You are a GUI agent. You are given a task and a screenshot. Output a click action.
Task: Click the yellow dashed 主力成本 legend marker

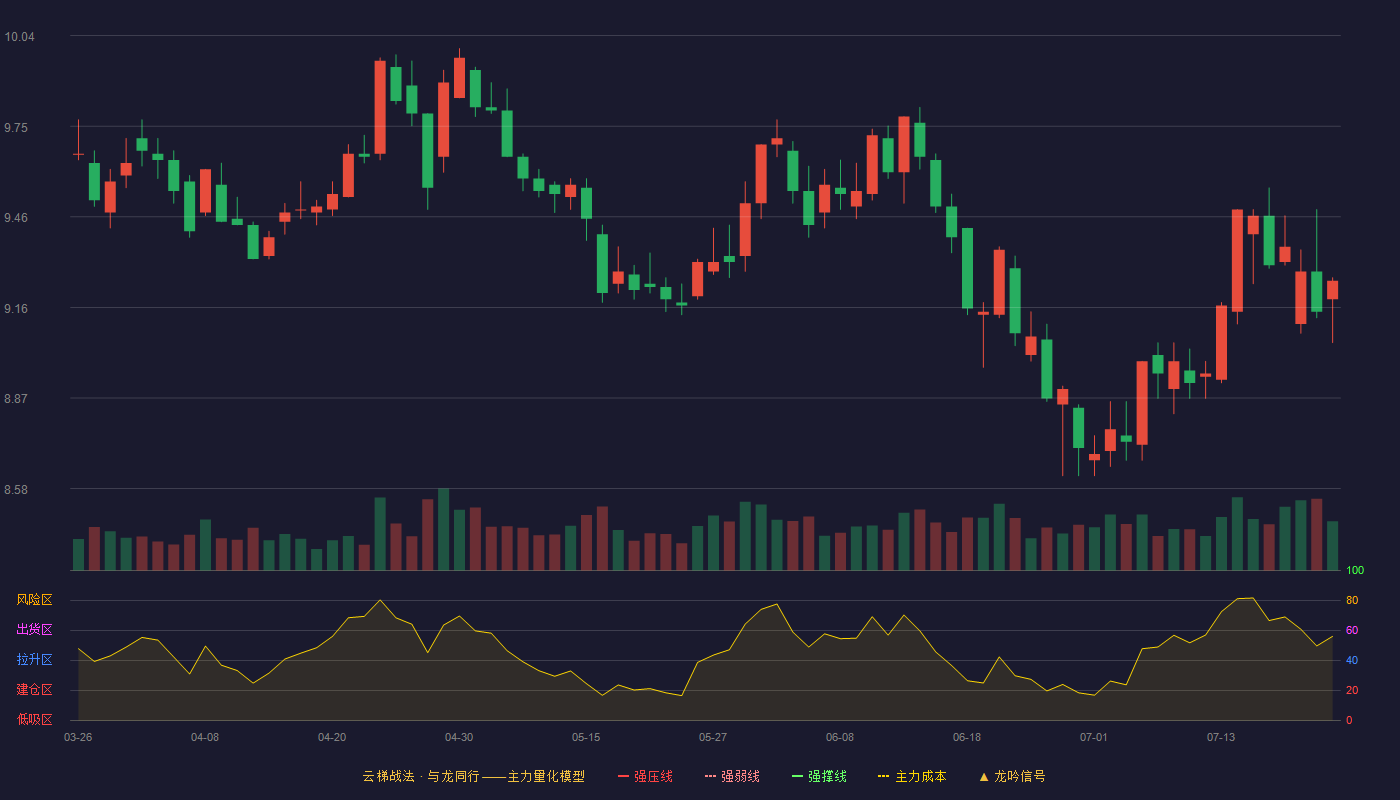[x=884, y=776]
